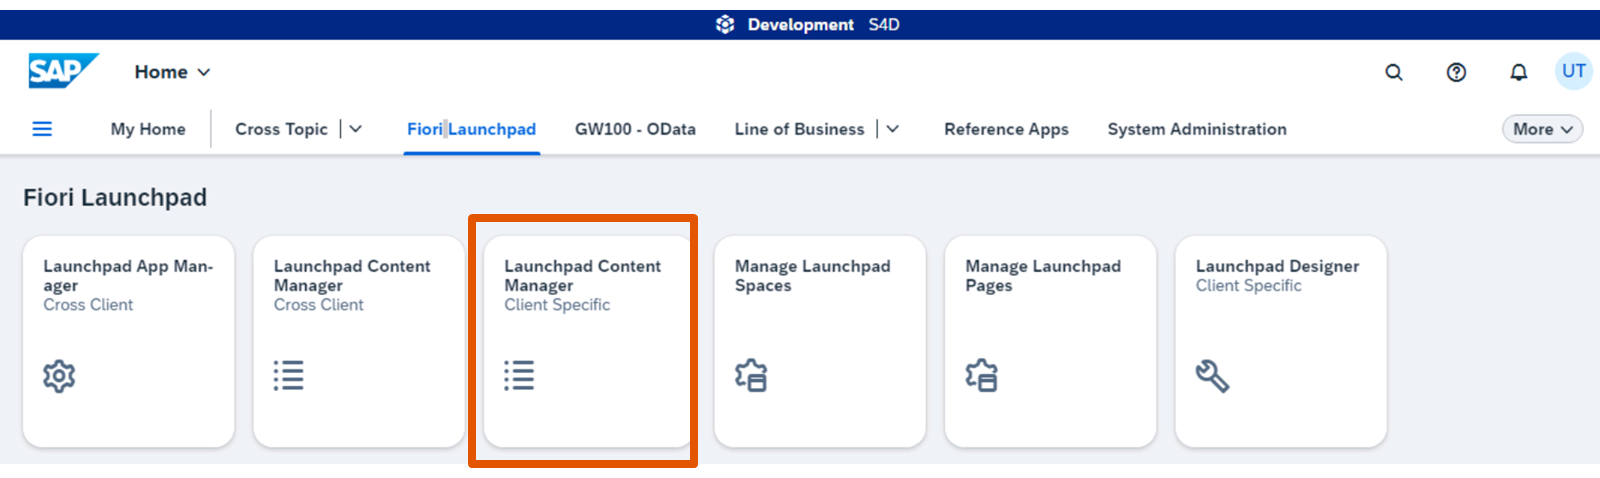Open Launchpad Content Manager Cross Client title
The image size is (1600, 478).
352,275
